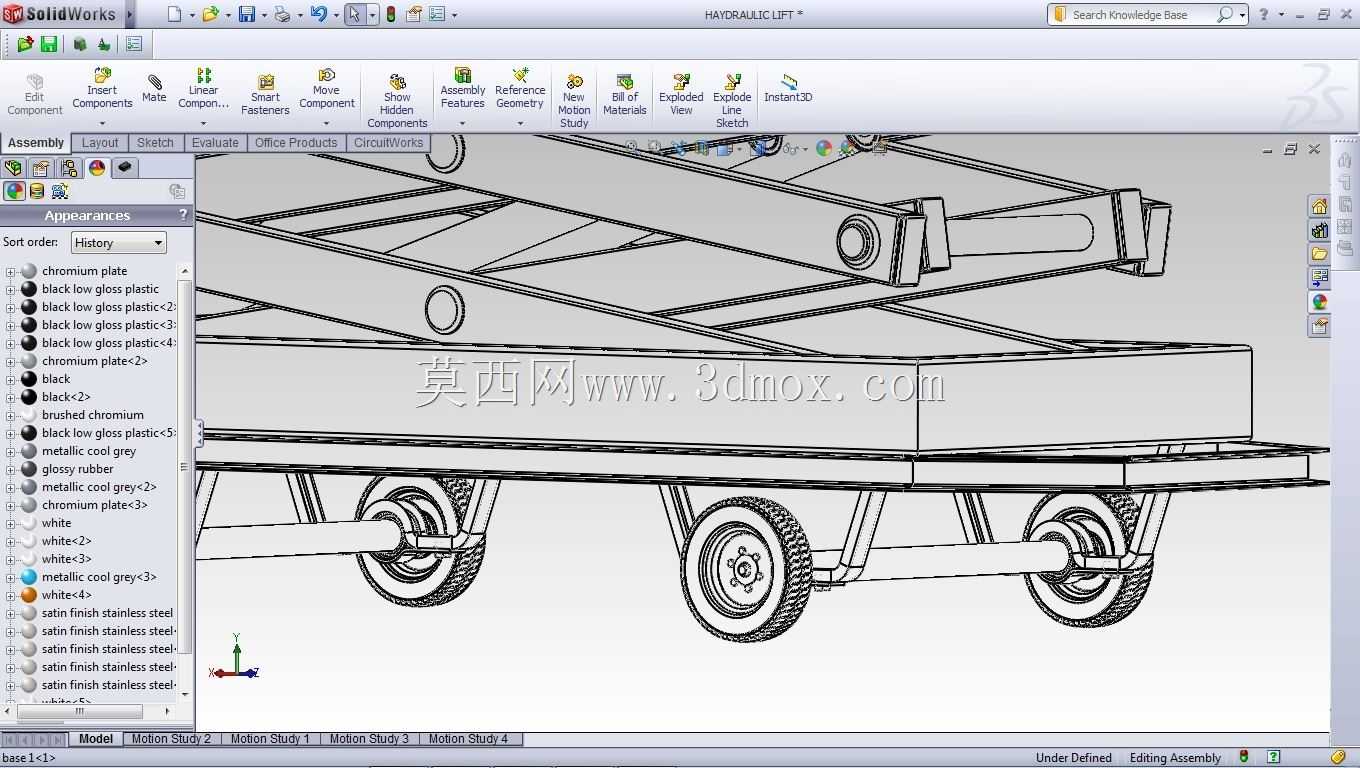The image size is (1360, 768).
Task: Click the Exploded View tool
Action: click(x=681, y=94)
